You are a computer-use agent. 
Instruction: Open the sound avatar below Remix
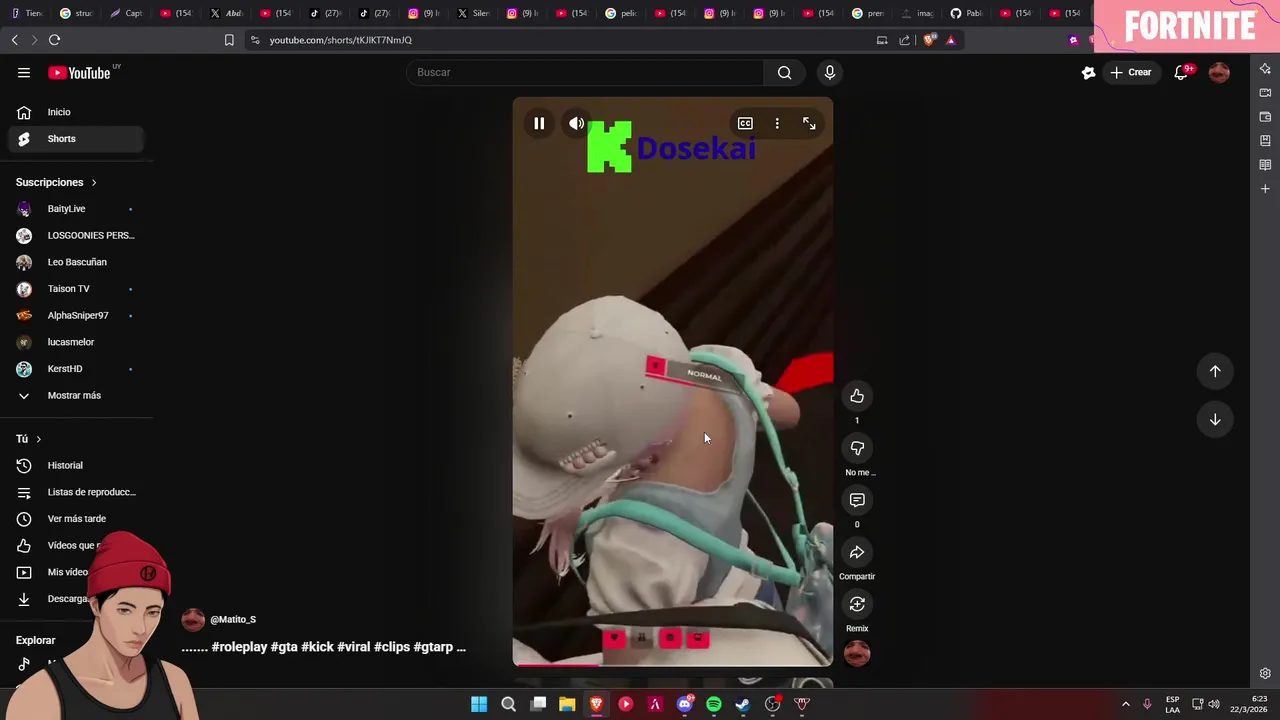857,653
